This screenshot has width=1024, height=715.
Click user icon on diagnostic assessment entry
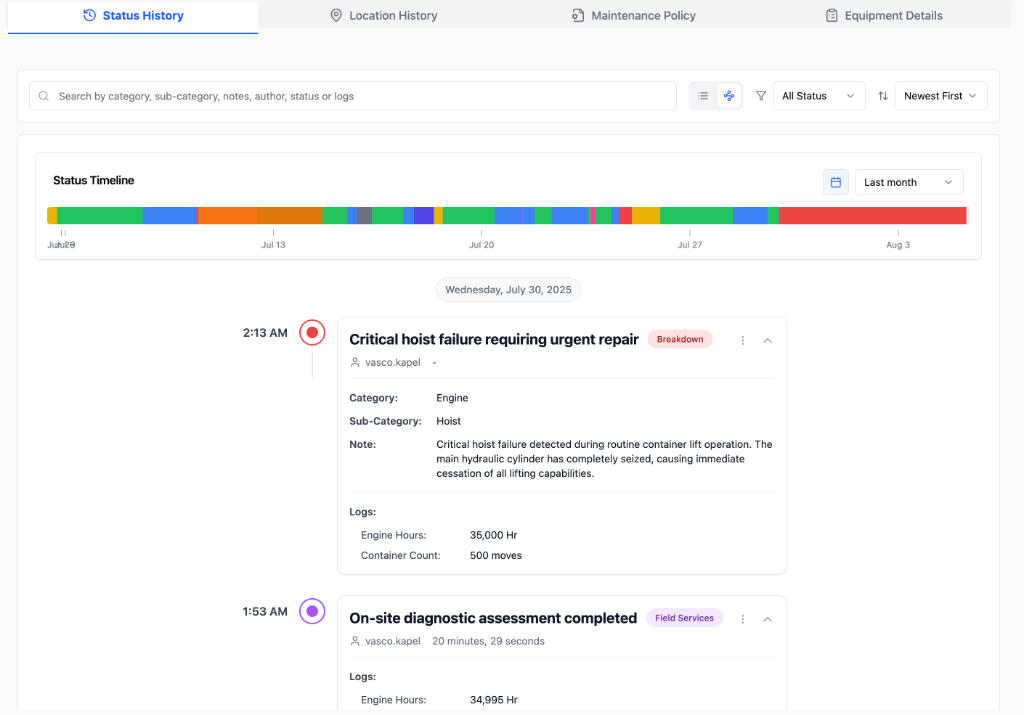coord(355,641)
